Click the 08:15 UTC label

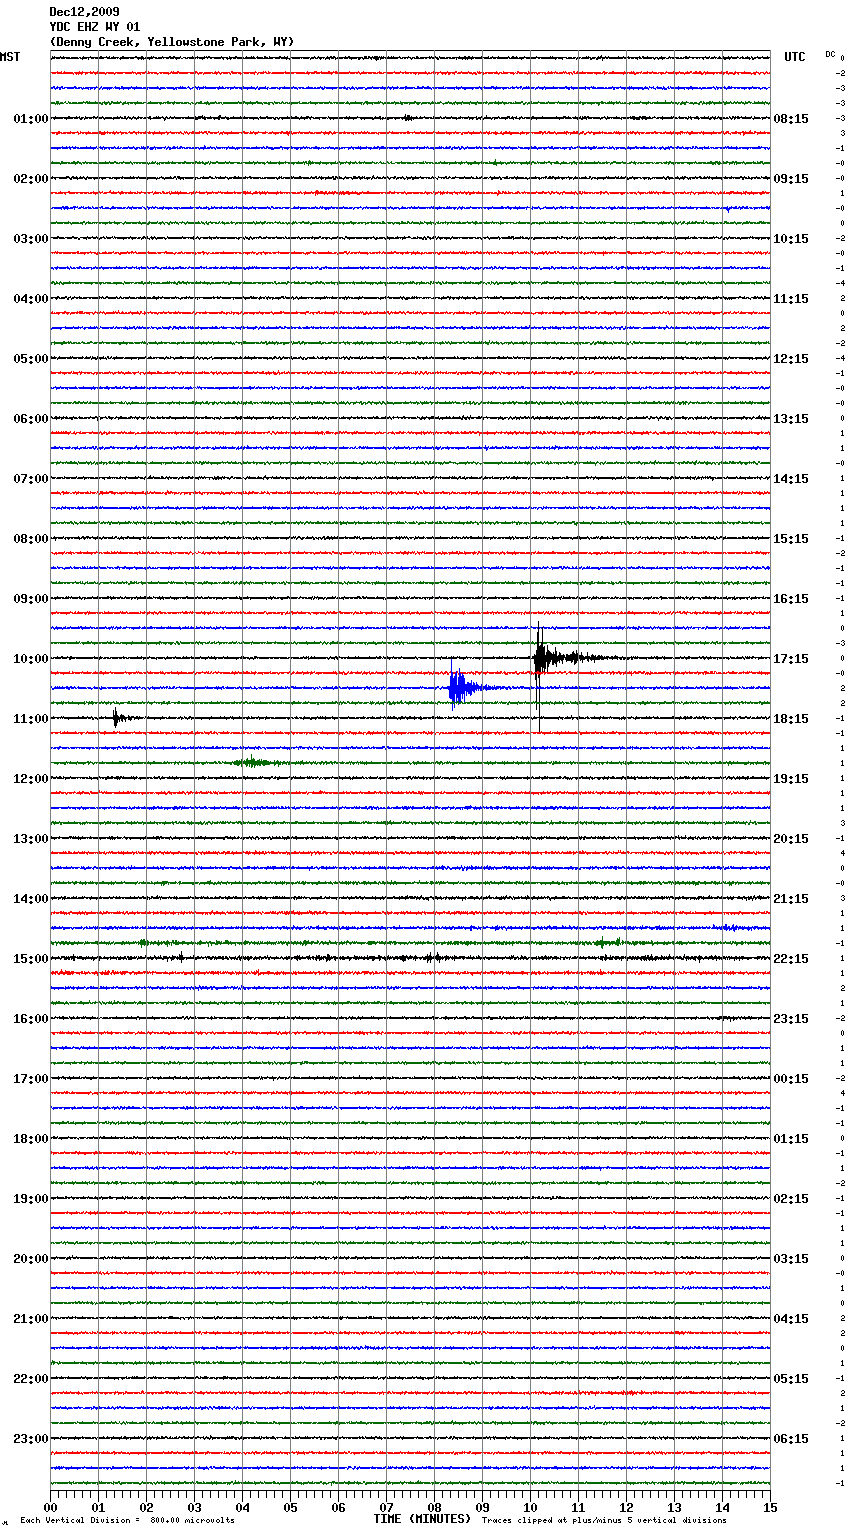[x=791, y=119]
